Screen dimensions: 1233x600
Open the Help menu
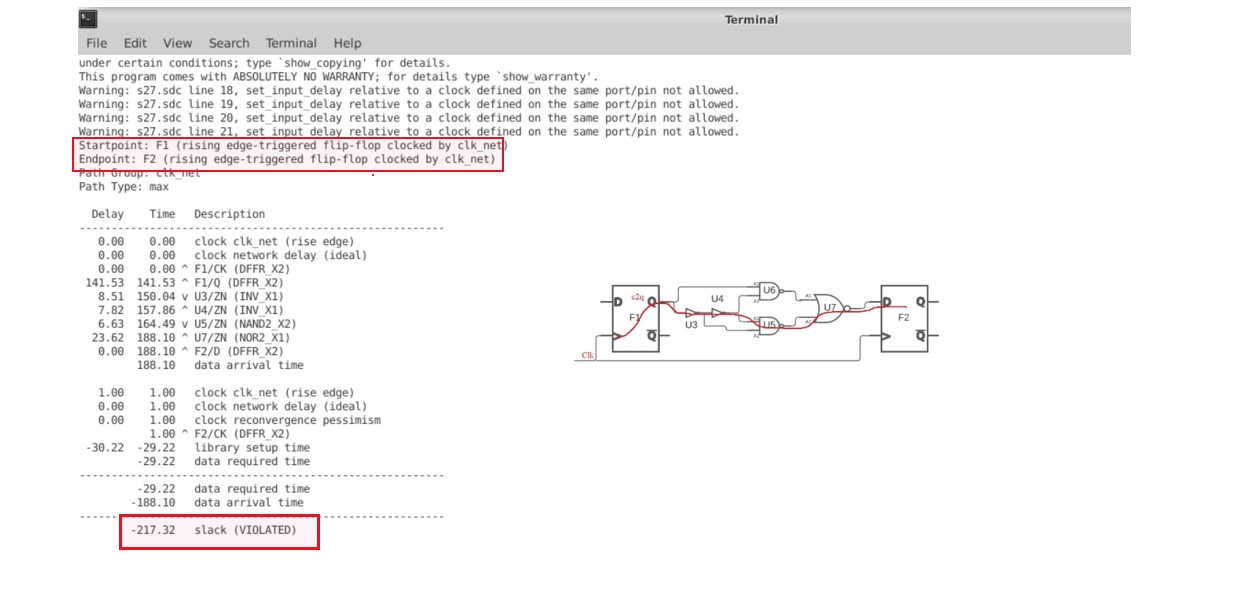click(346, 43)
